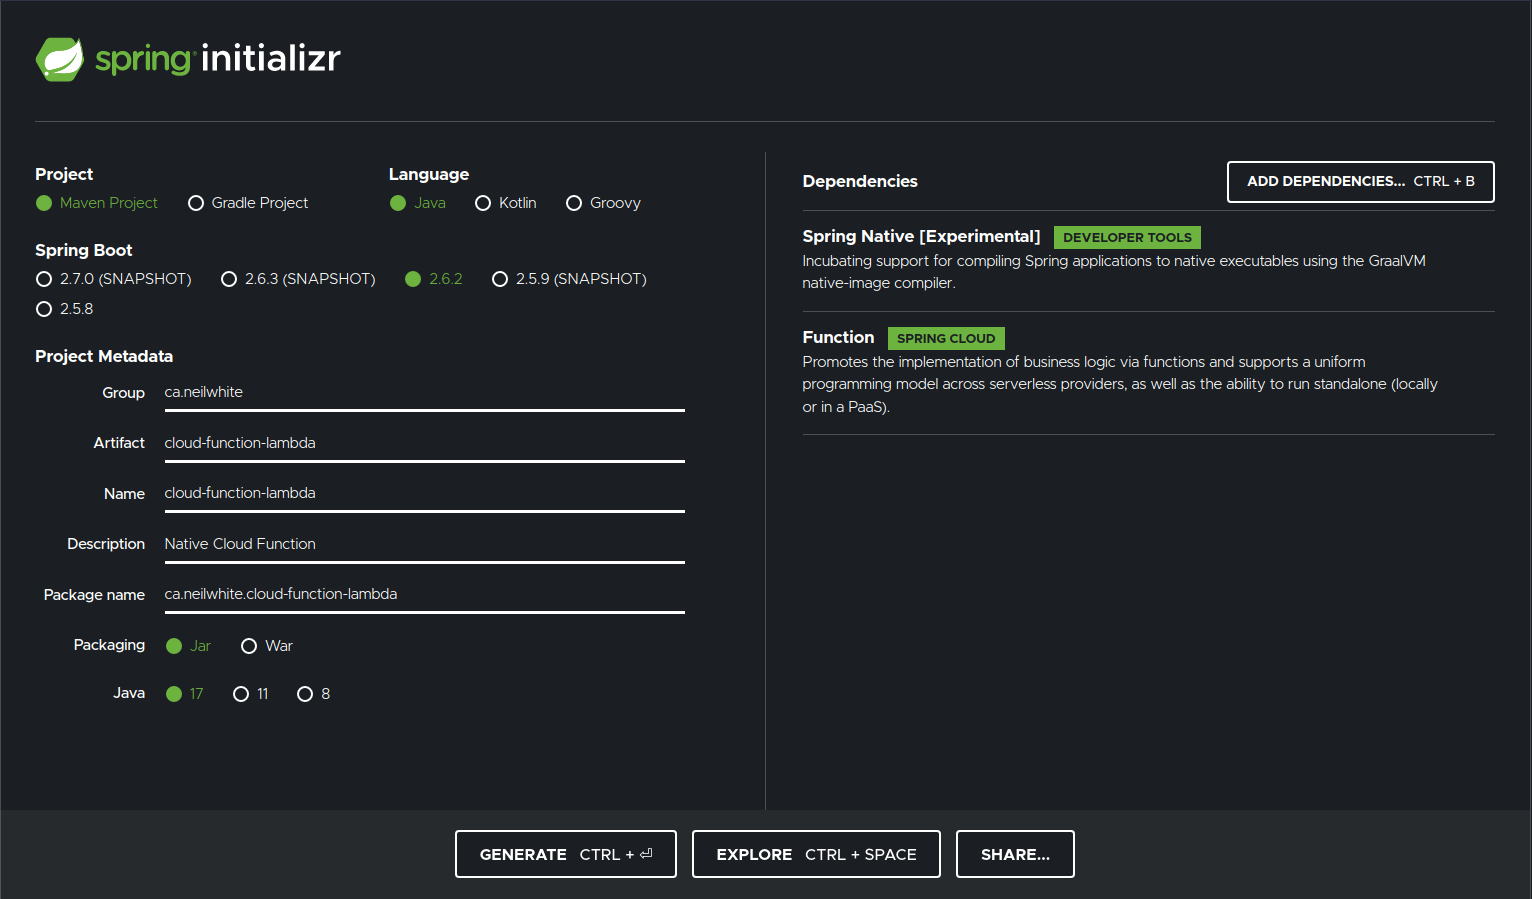1532x899 pixels.
Task: Select the Spring Native [Experimental] dependency
Action: (1148, 259)
